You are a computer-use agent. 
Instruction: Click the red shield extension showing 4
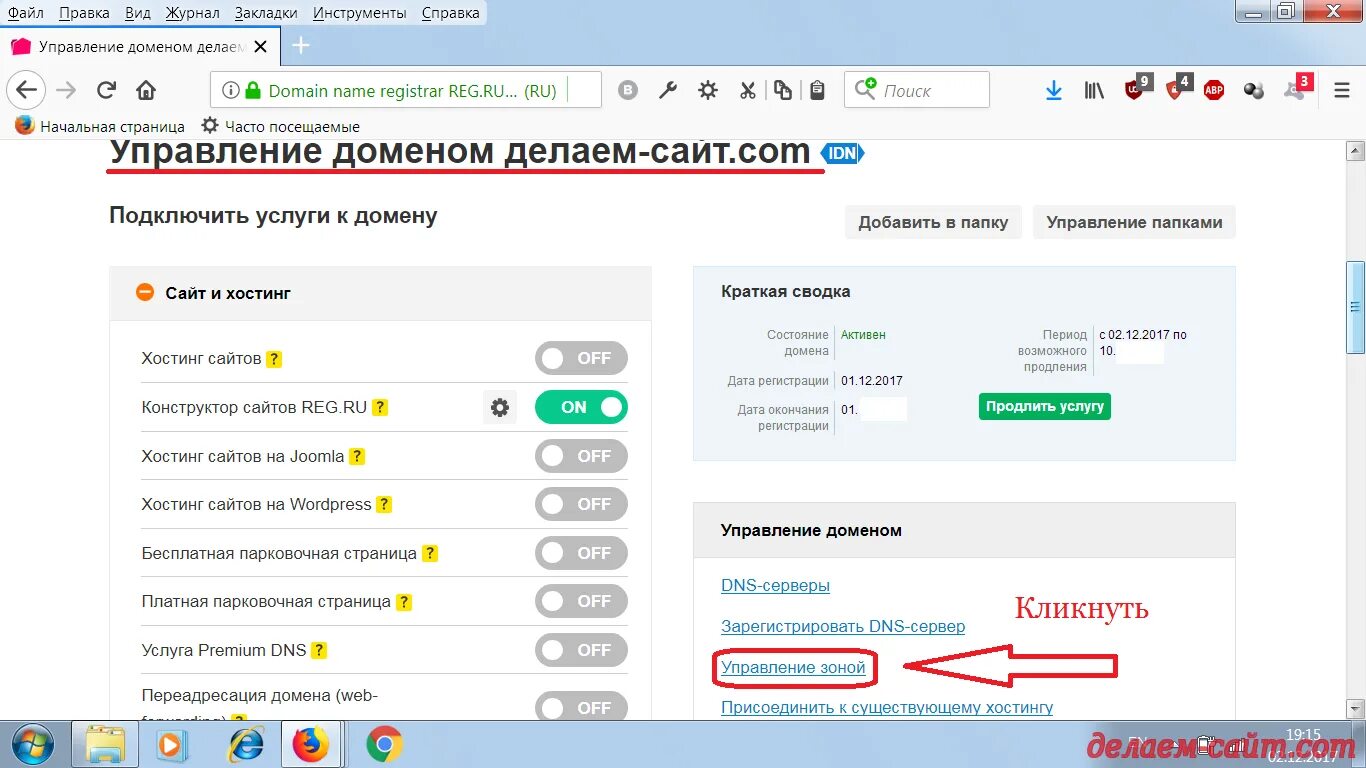tap(1177, 88)
